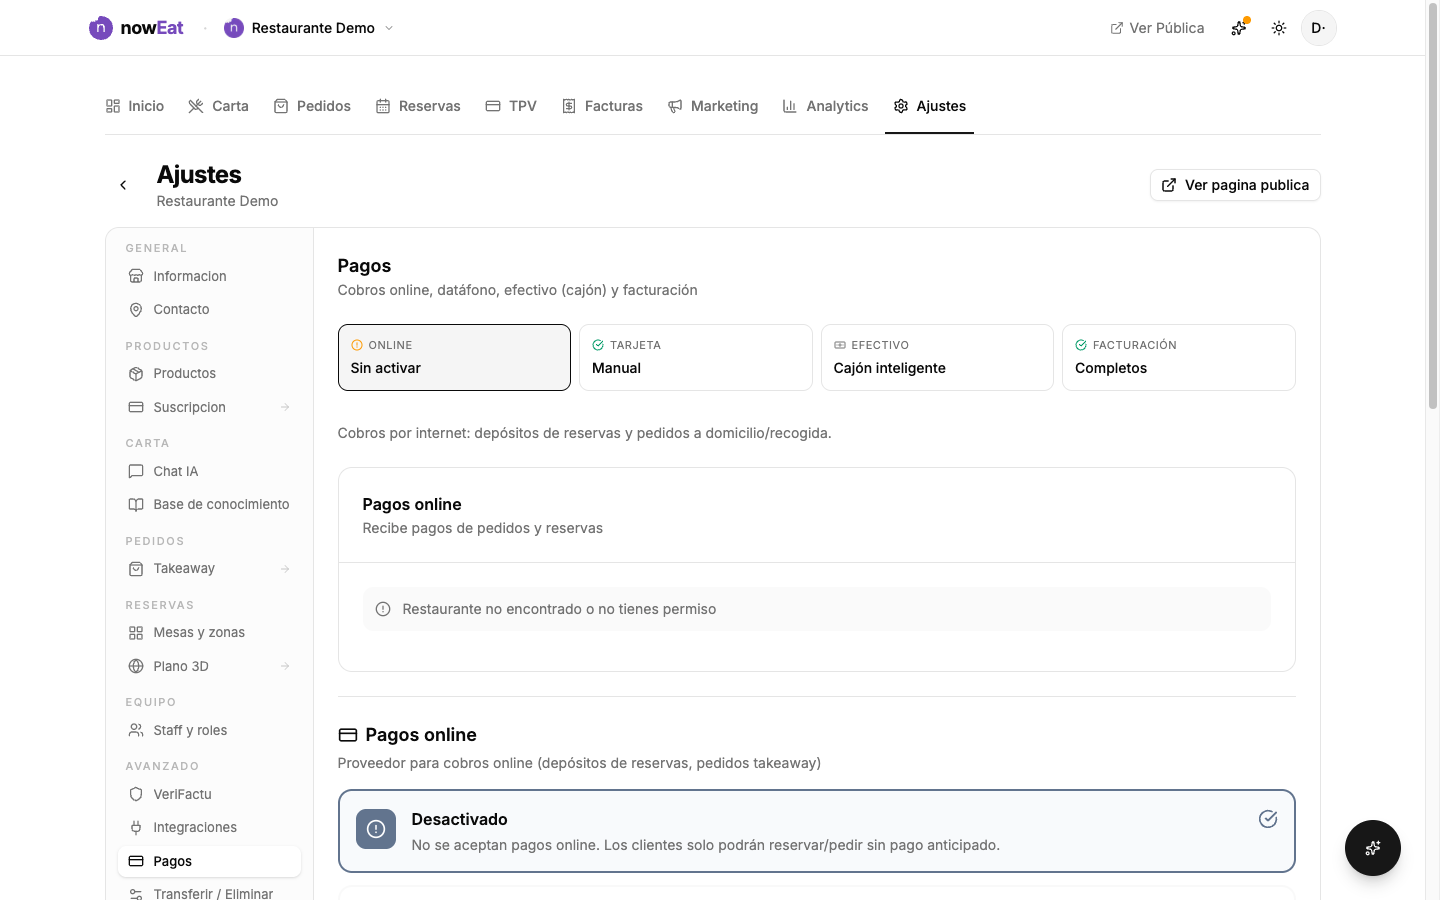
Task: Switch to the Marketing tab
Action: (x=713, y=106)
